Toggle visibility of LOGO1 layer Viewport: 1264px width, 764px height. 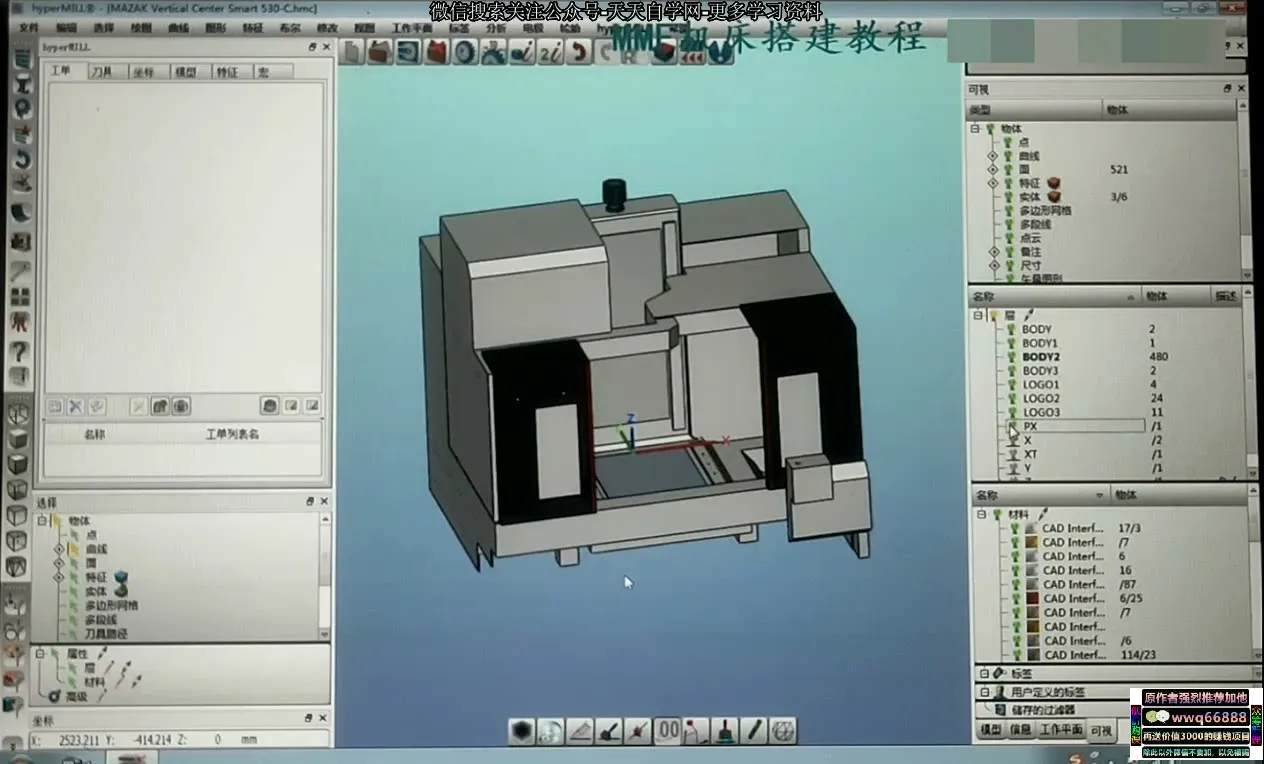(x=1010, y=385)
